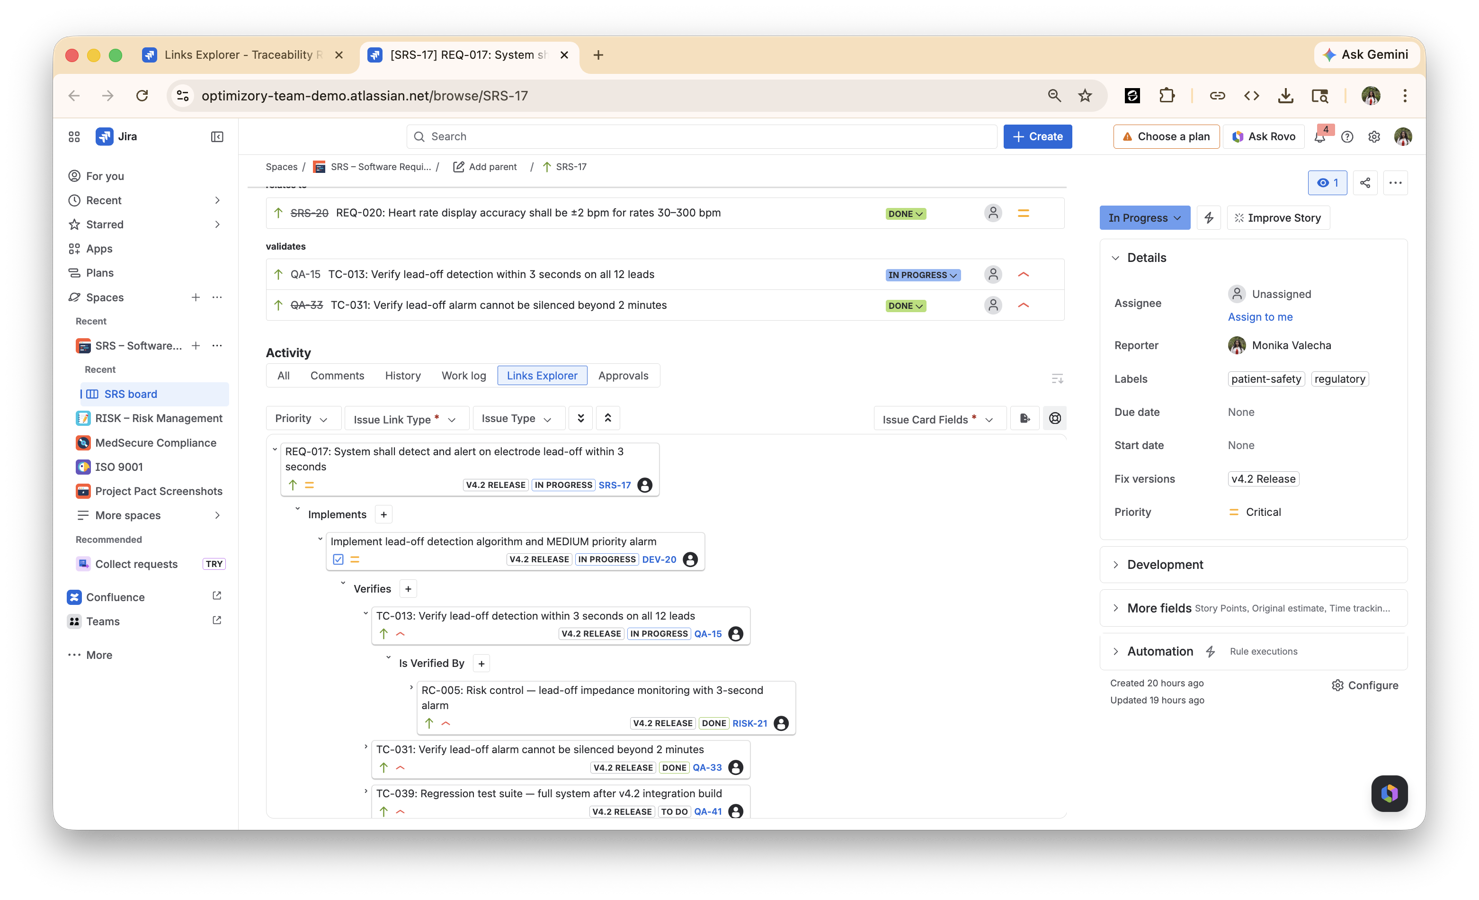Click the automation lightning icon next to status
Viewport: 1479px width, 900px height.
pyautogui.click(x=1209, y=217)
